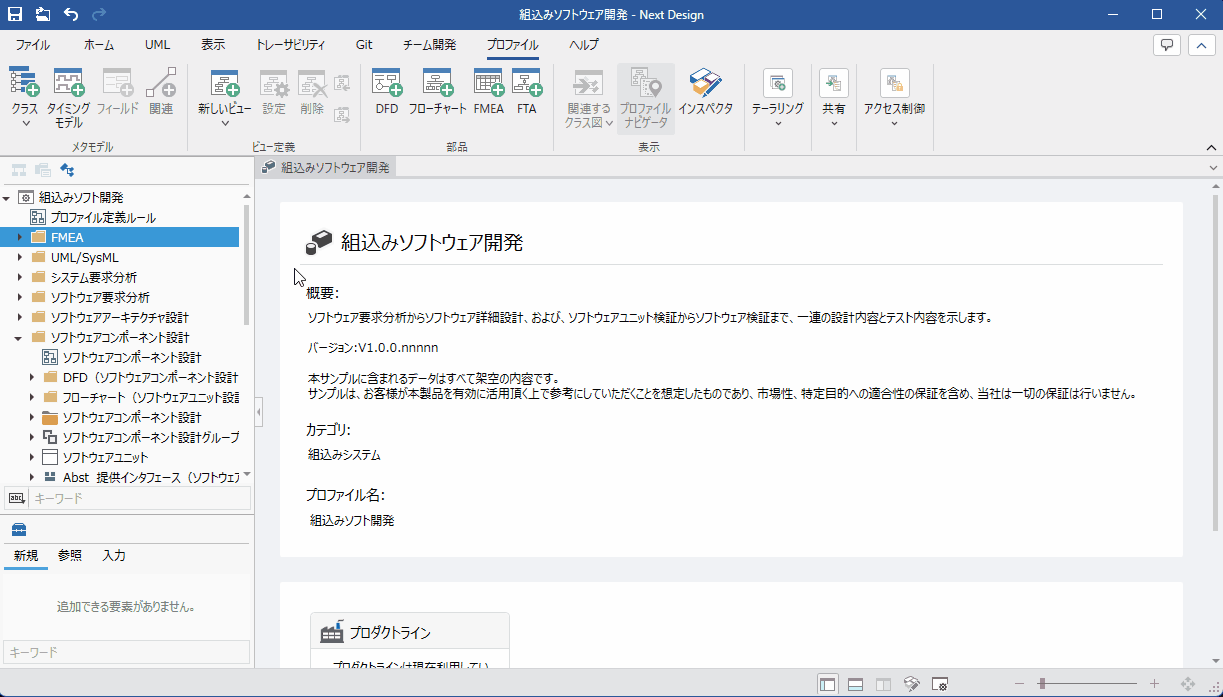Add a フローチャート part
Screen dimensions: 1223x697
point(438,92)
